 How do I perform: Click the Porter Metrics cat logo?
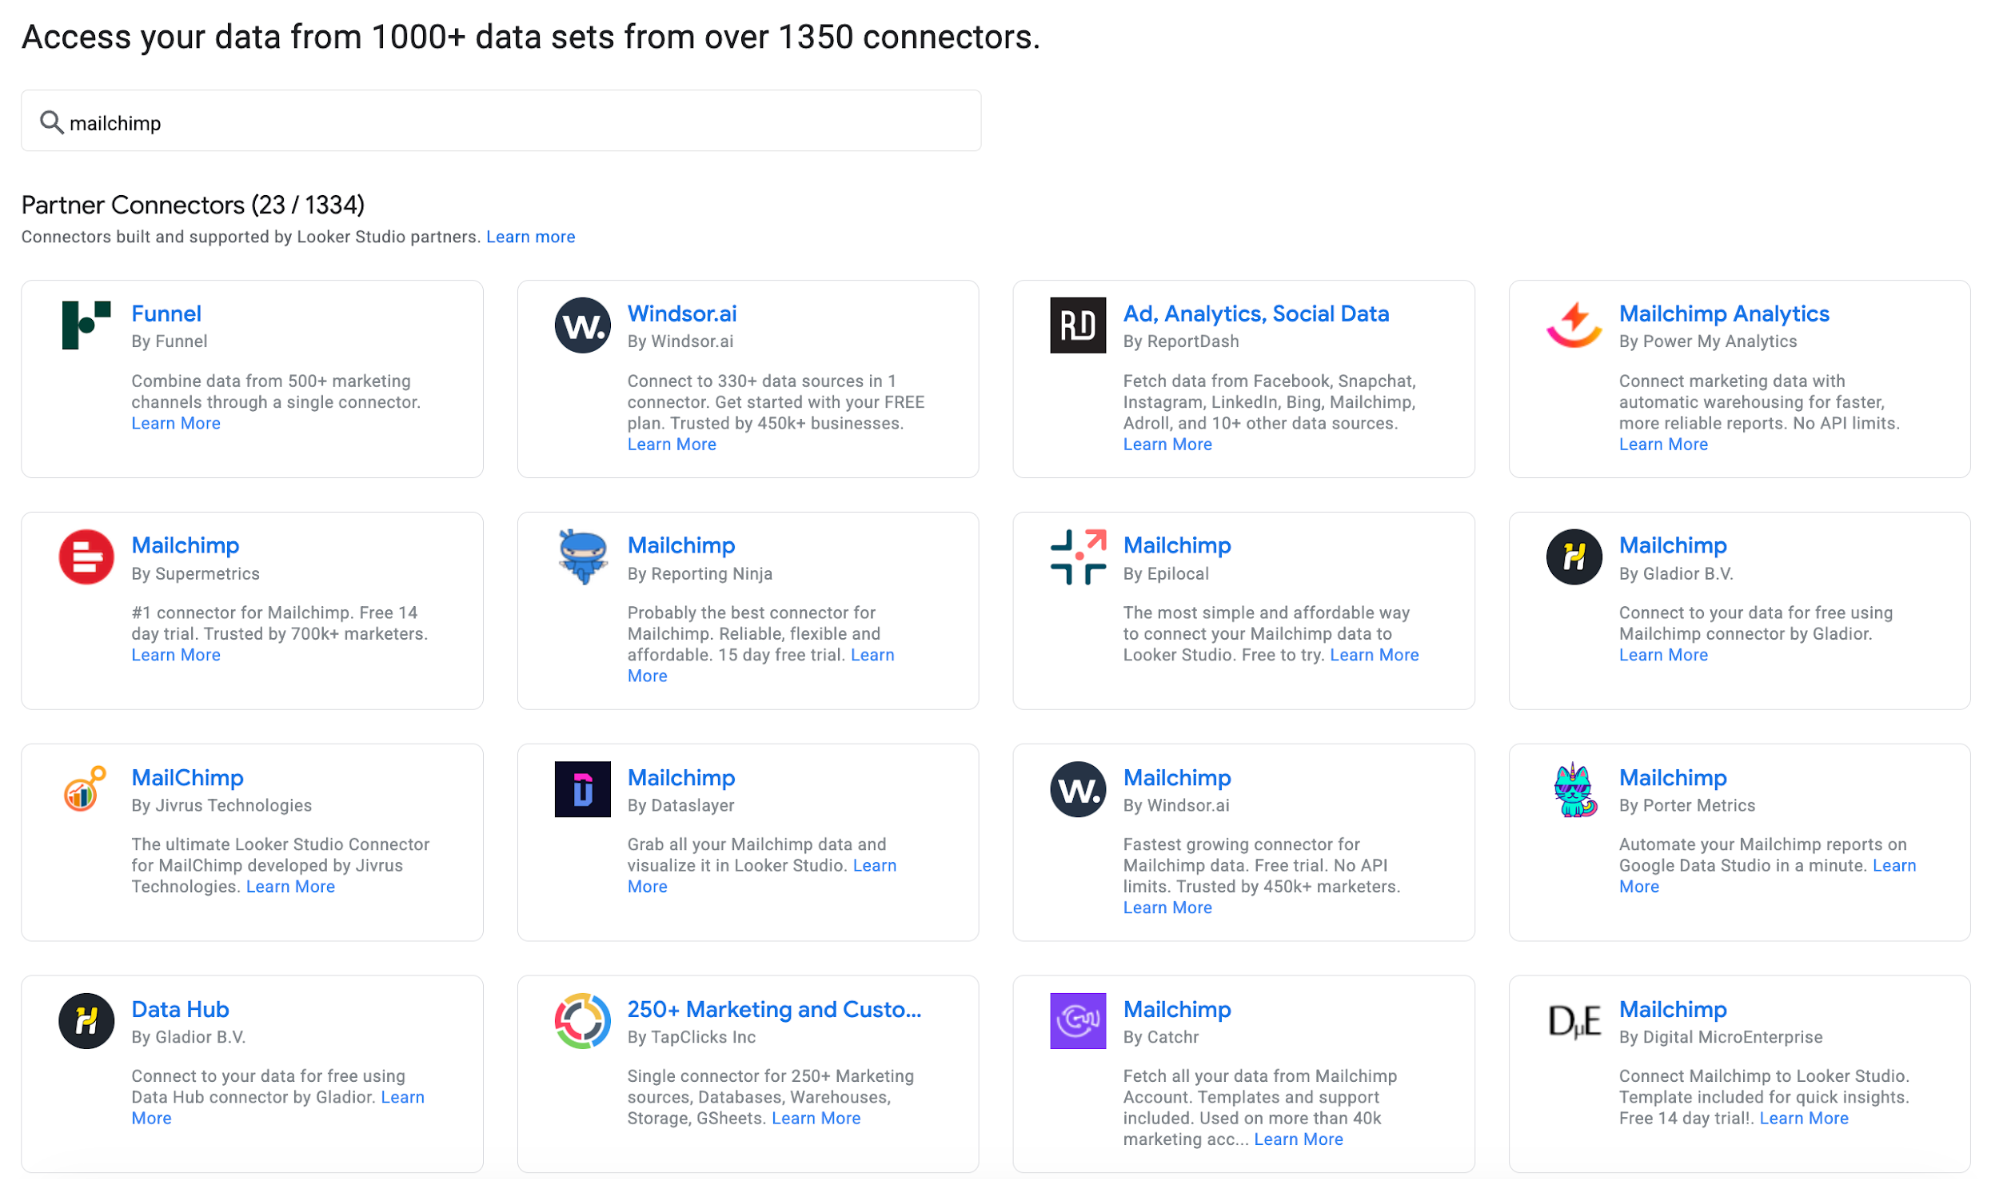coord(1575,789)
